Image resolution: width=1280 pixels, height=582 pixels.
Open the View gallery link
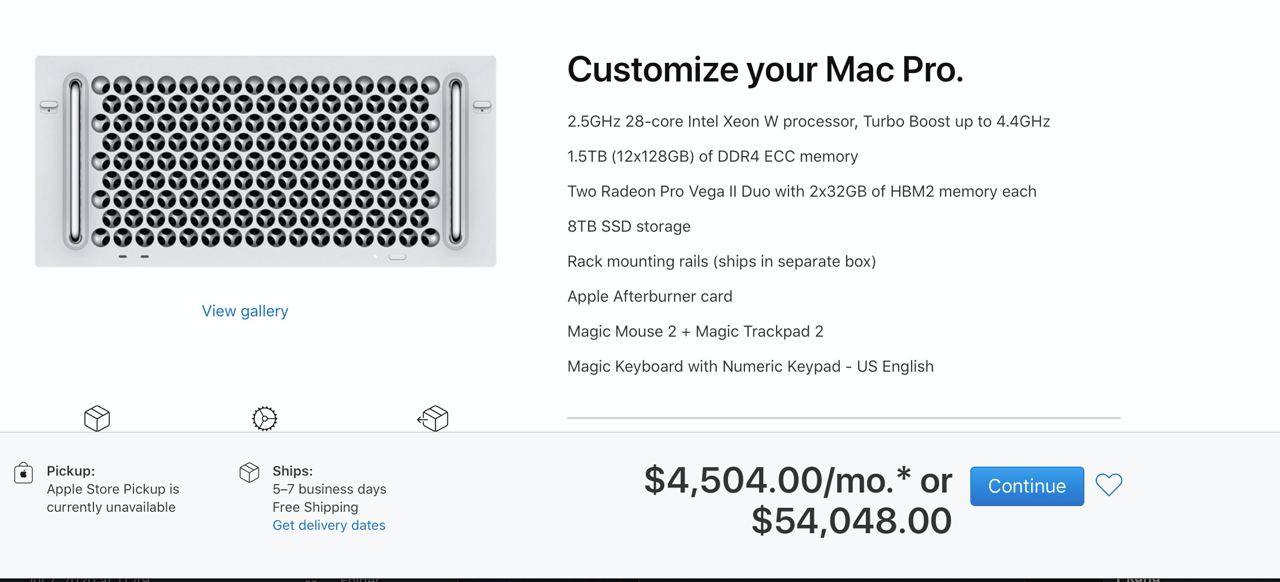[245, 311]
